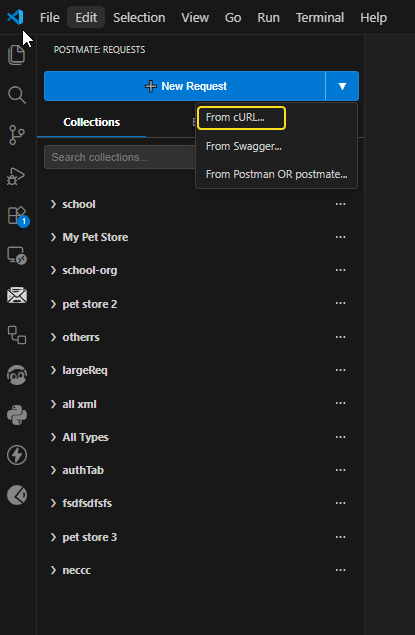Open the more options for authTab

point(341,470)
